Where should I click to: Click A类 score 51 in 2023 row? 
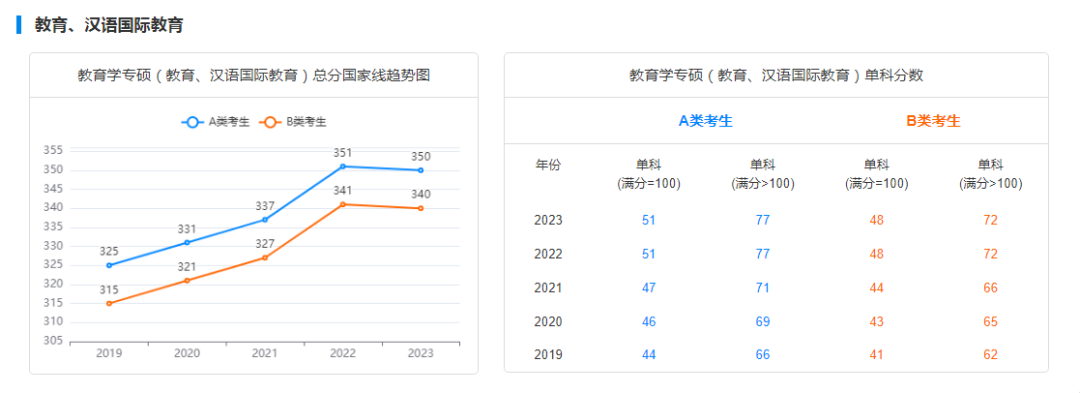[x=649, y=220]
